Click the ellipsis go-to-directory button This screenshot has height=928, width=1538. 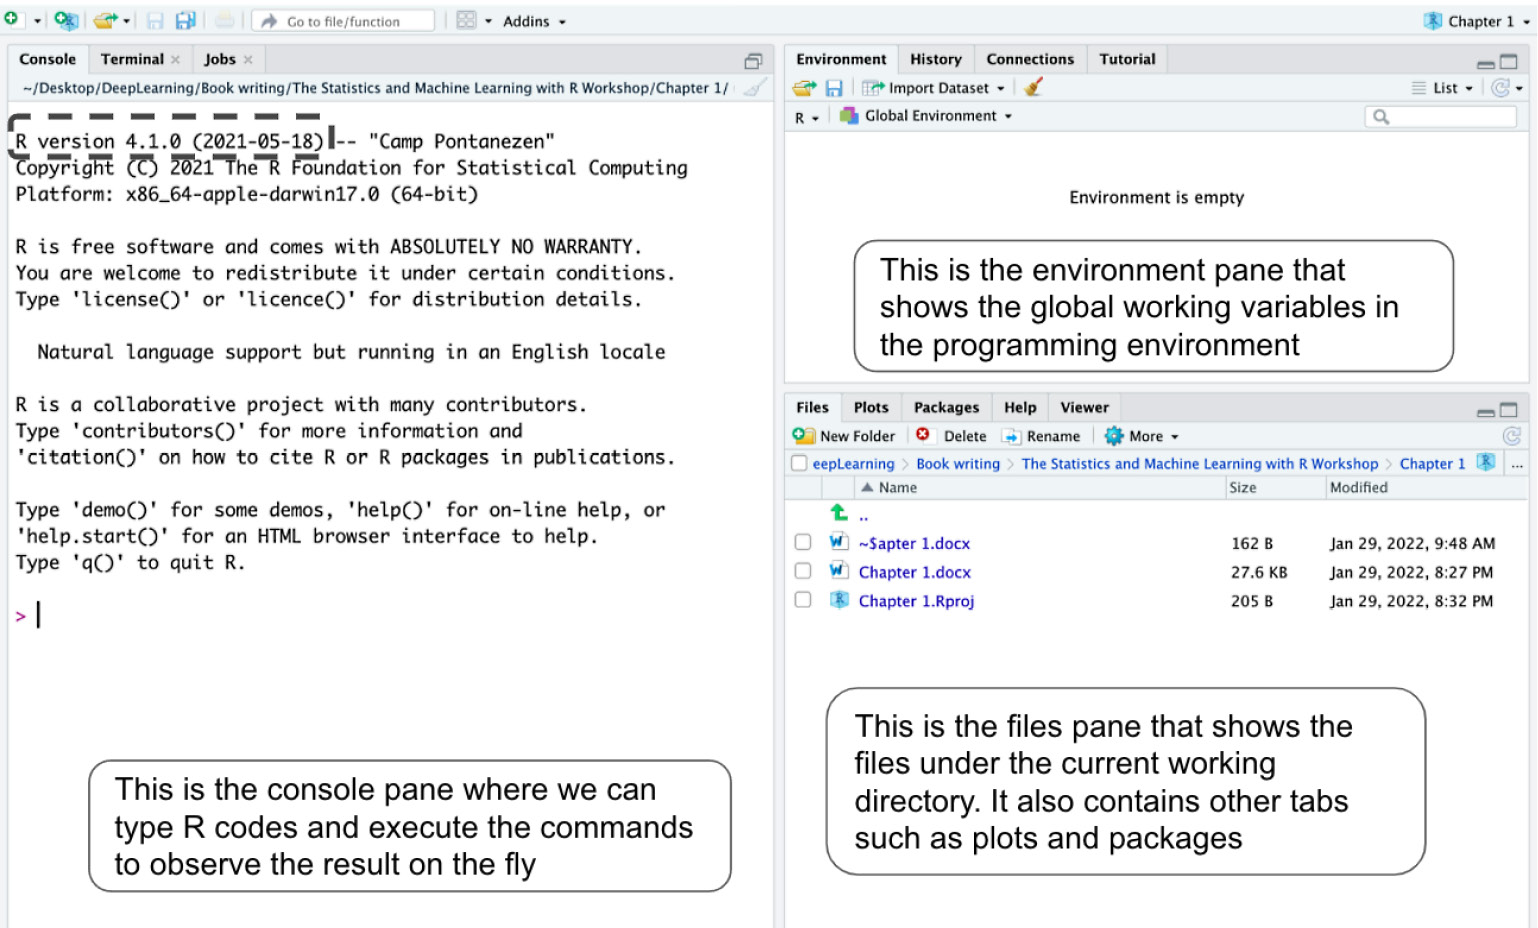point(1517,465)
